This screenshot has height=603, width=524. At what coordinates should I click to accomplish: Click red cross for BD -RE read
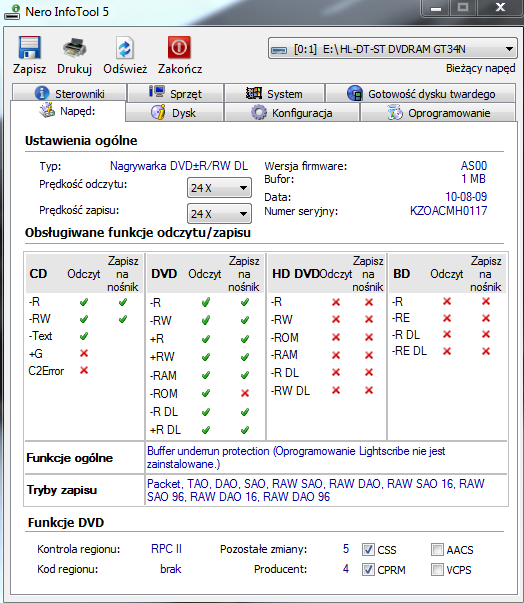(x=447, y=318)
